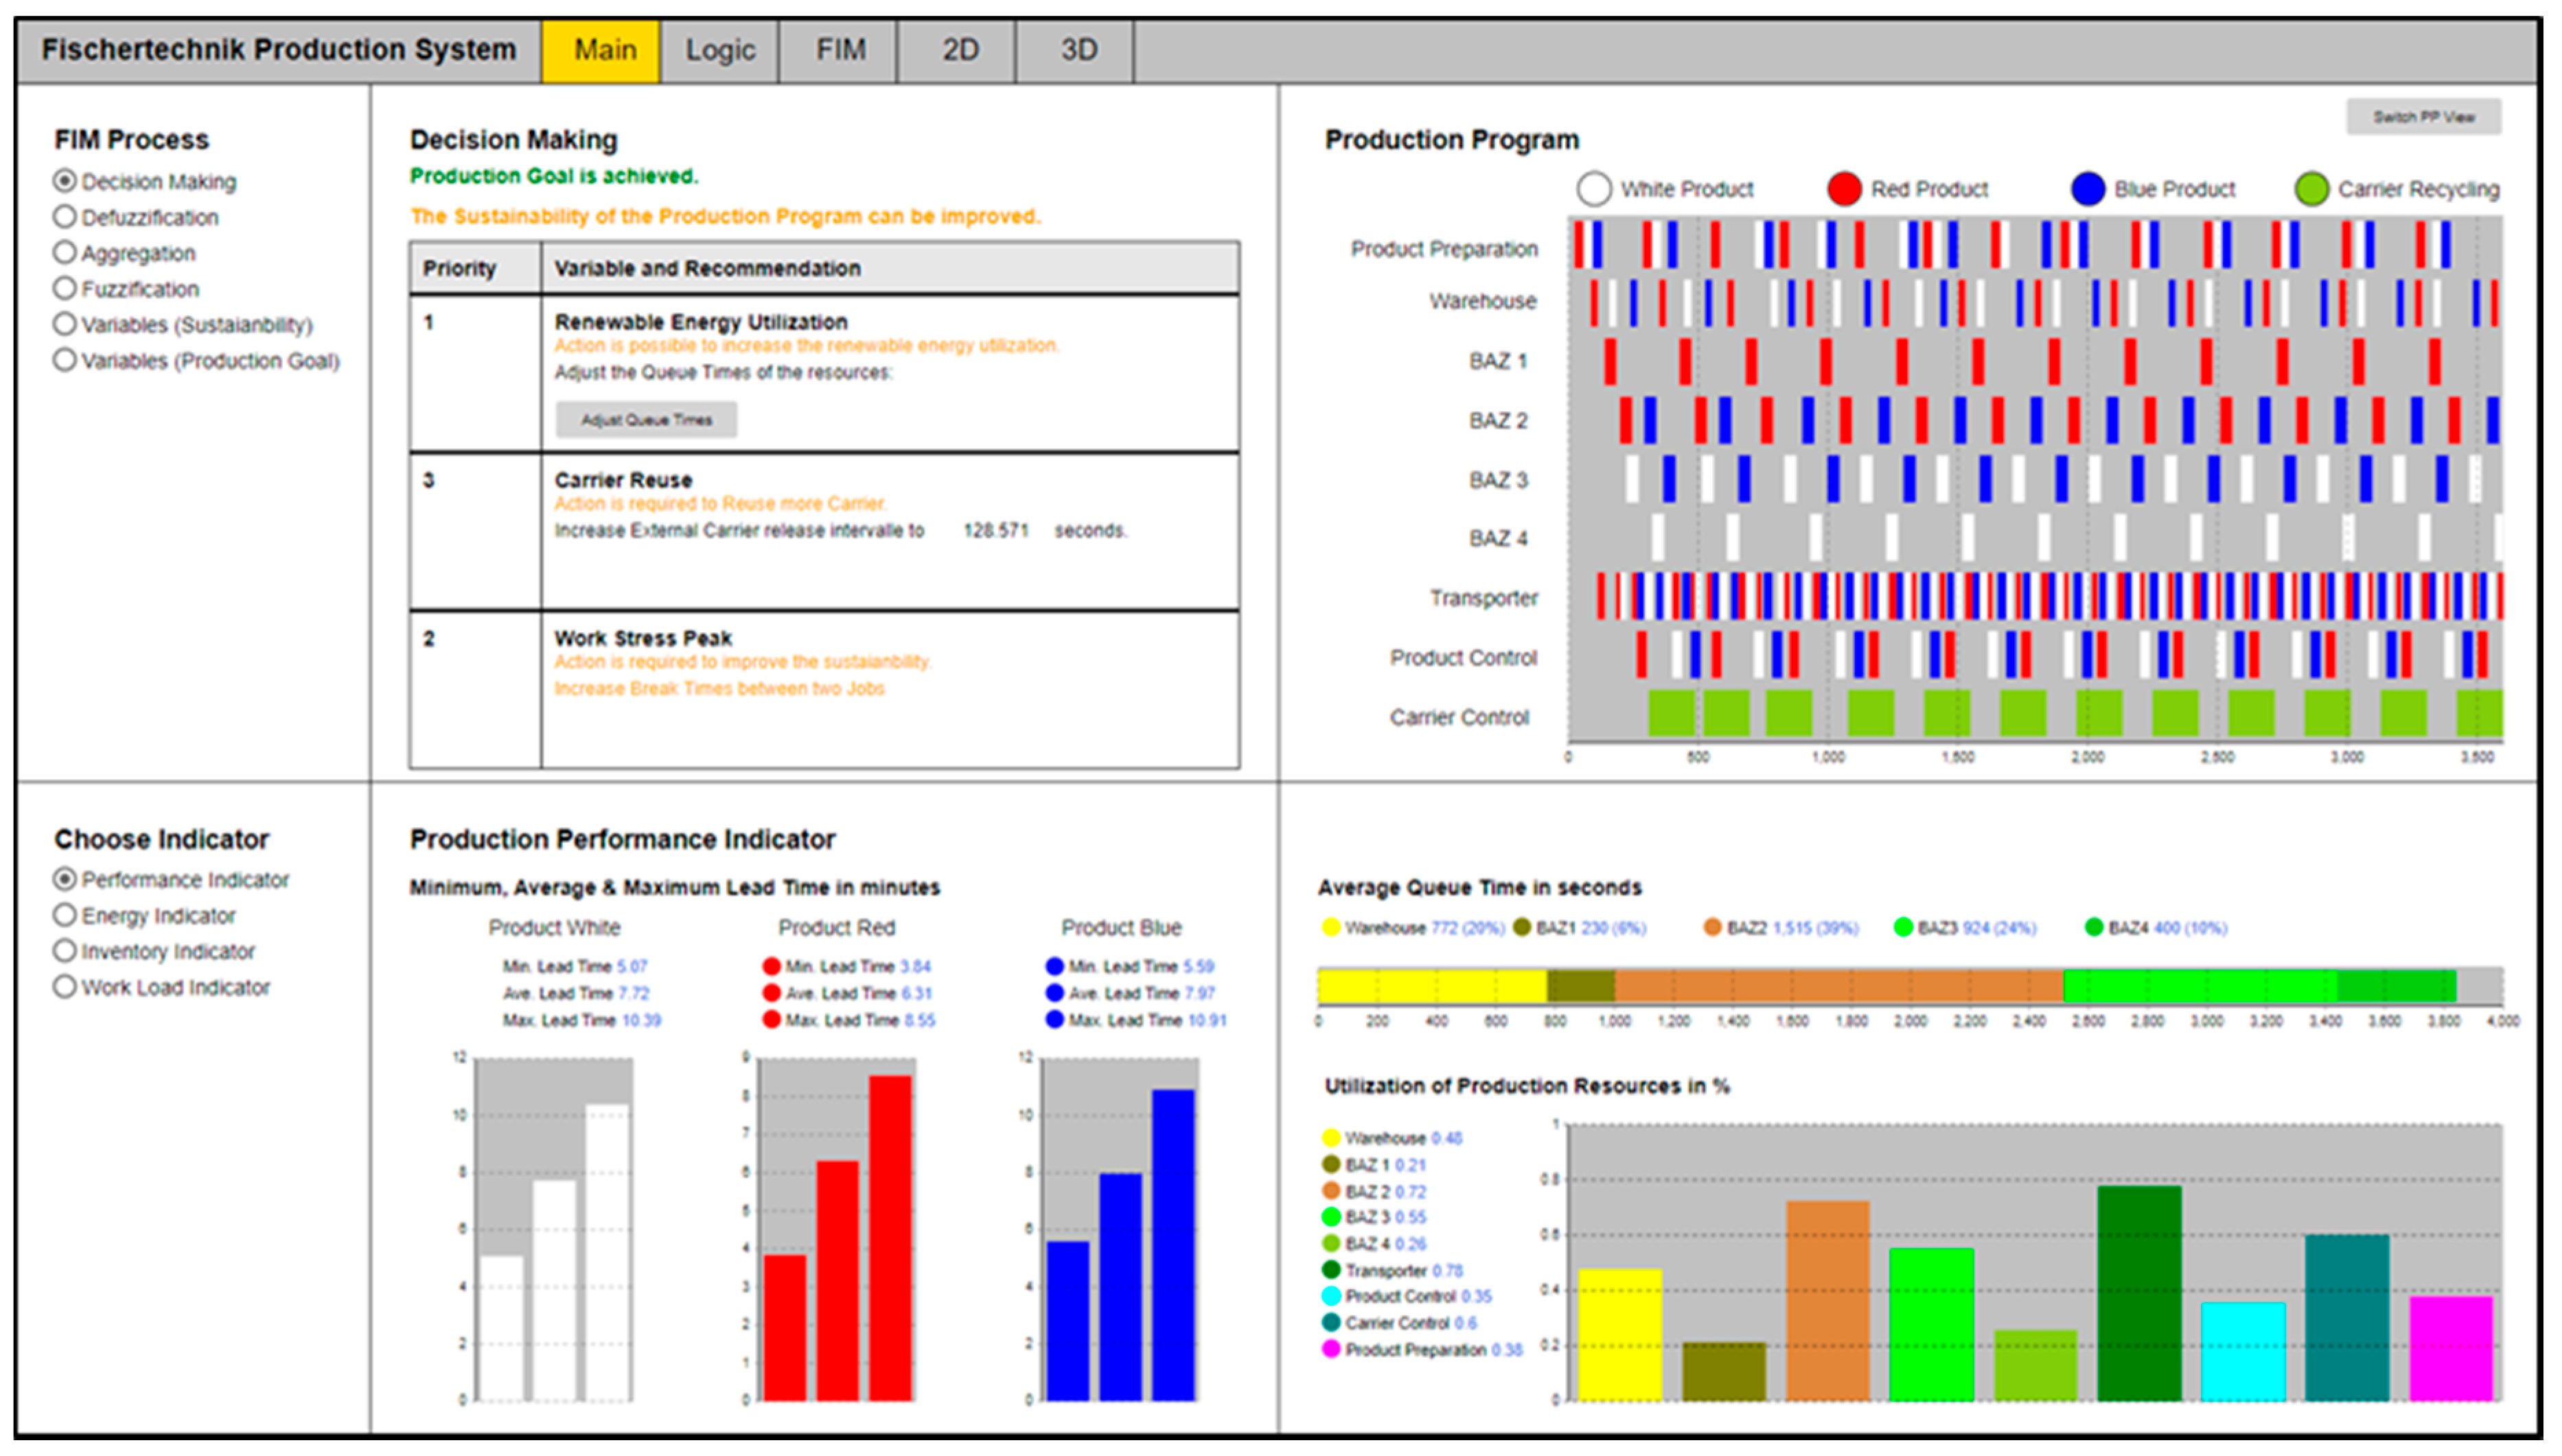Viewport: 2562px width, 1456px height.
Task: Click the orange BAZ2 queue legend dot
Action: pyautogui.click(x=1712, y=928)
